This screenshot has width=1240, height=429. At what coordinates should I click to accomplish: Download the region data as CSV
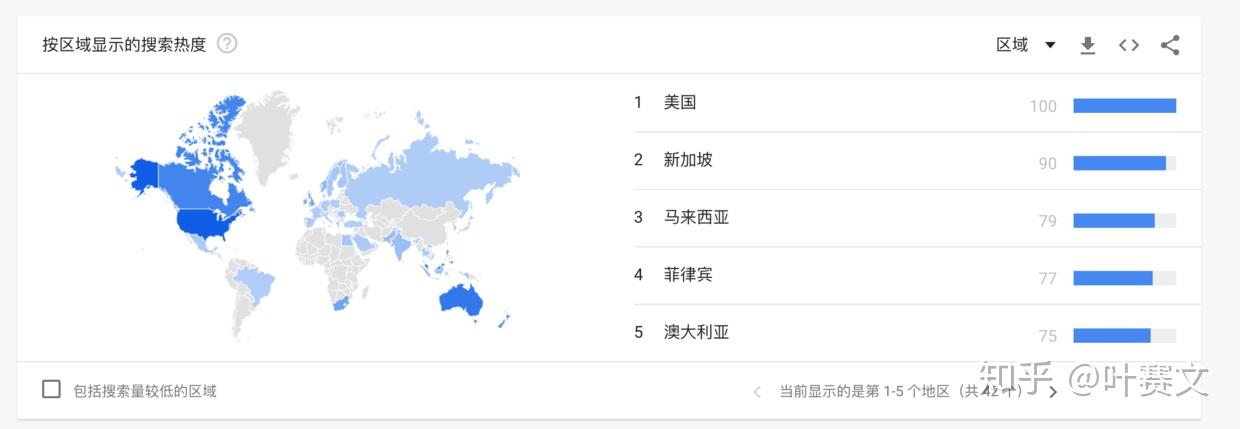[1088, 45]
